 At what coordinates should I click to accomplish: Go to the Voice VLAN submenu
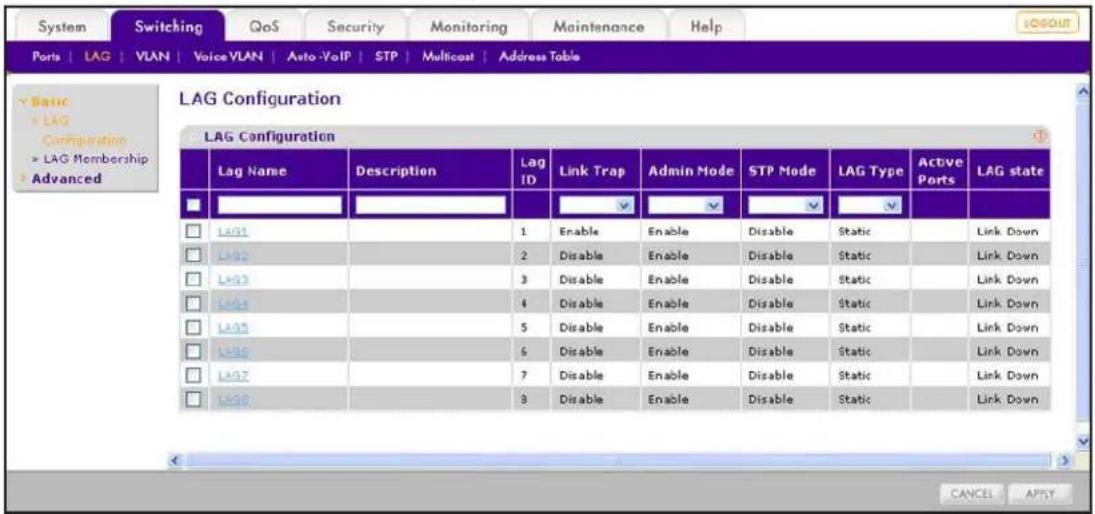coord(226,57)
